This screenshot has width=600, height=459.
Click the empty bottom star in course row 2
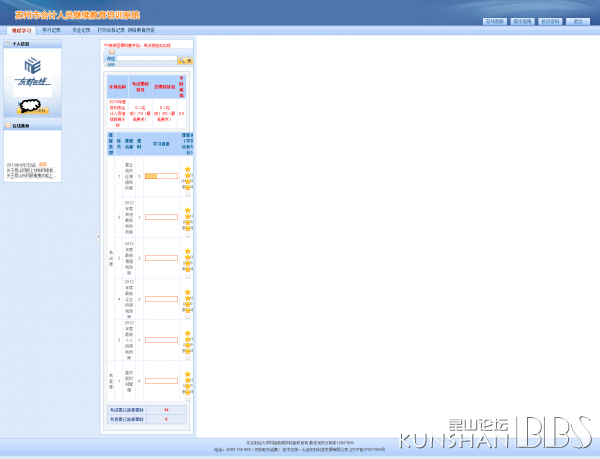188,235
